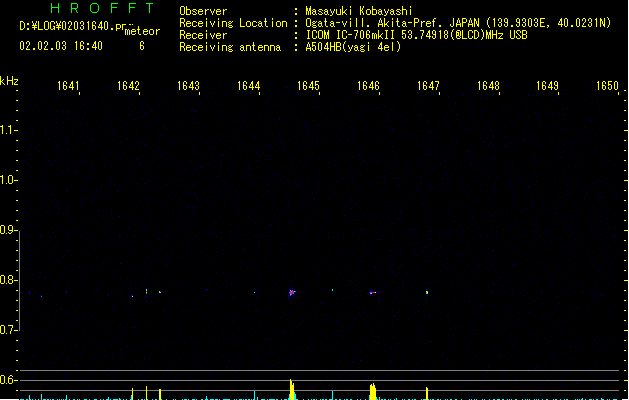
Task: Click the 1.1 frequency axis label
Action: tap(8, 130)
